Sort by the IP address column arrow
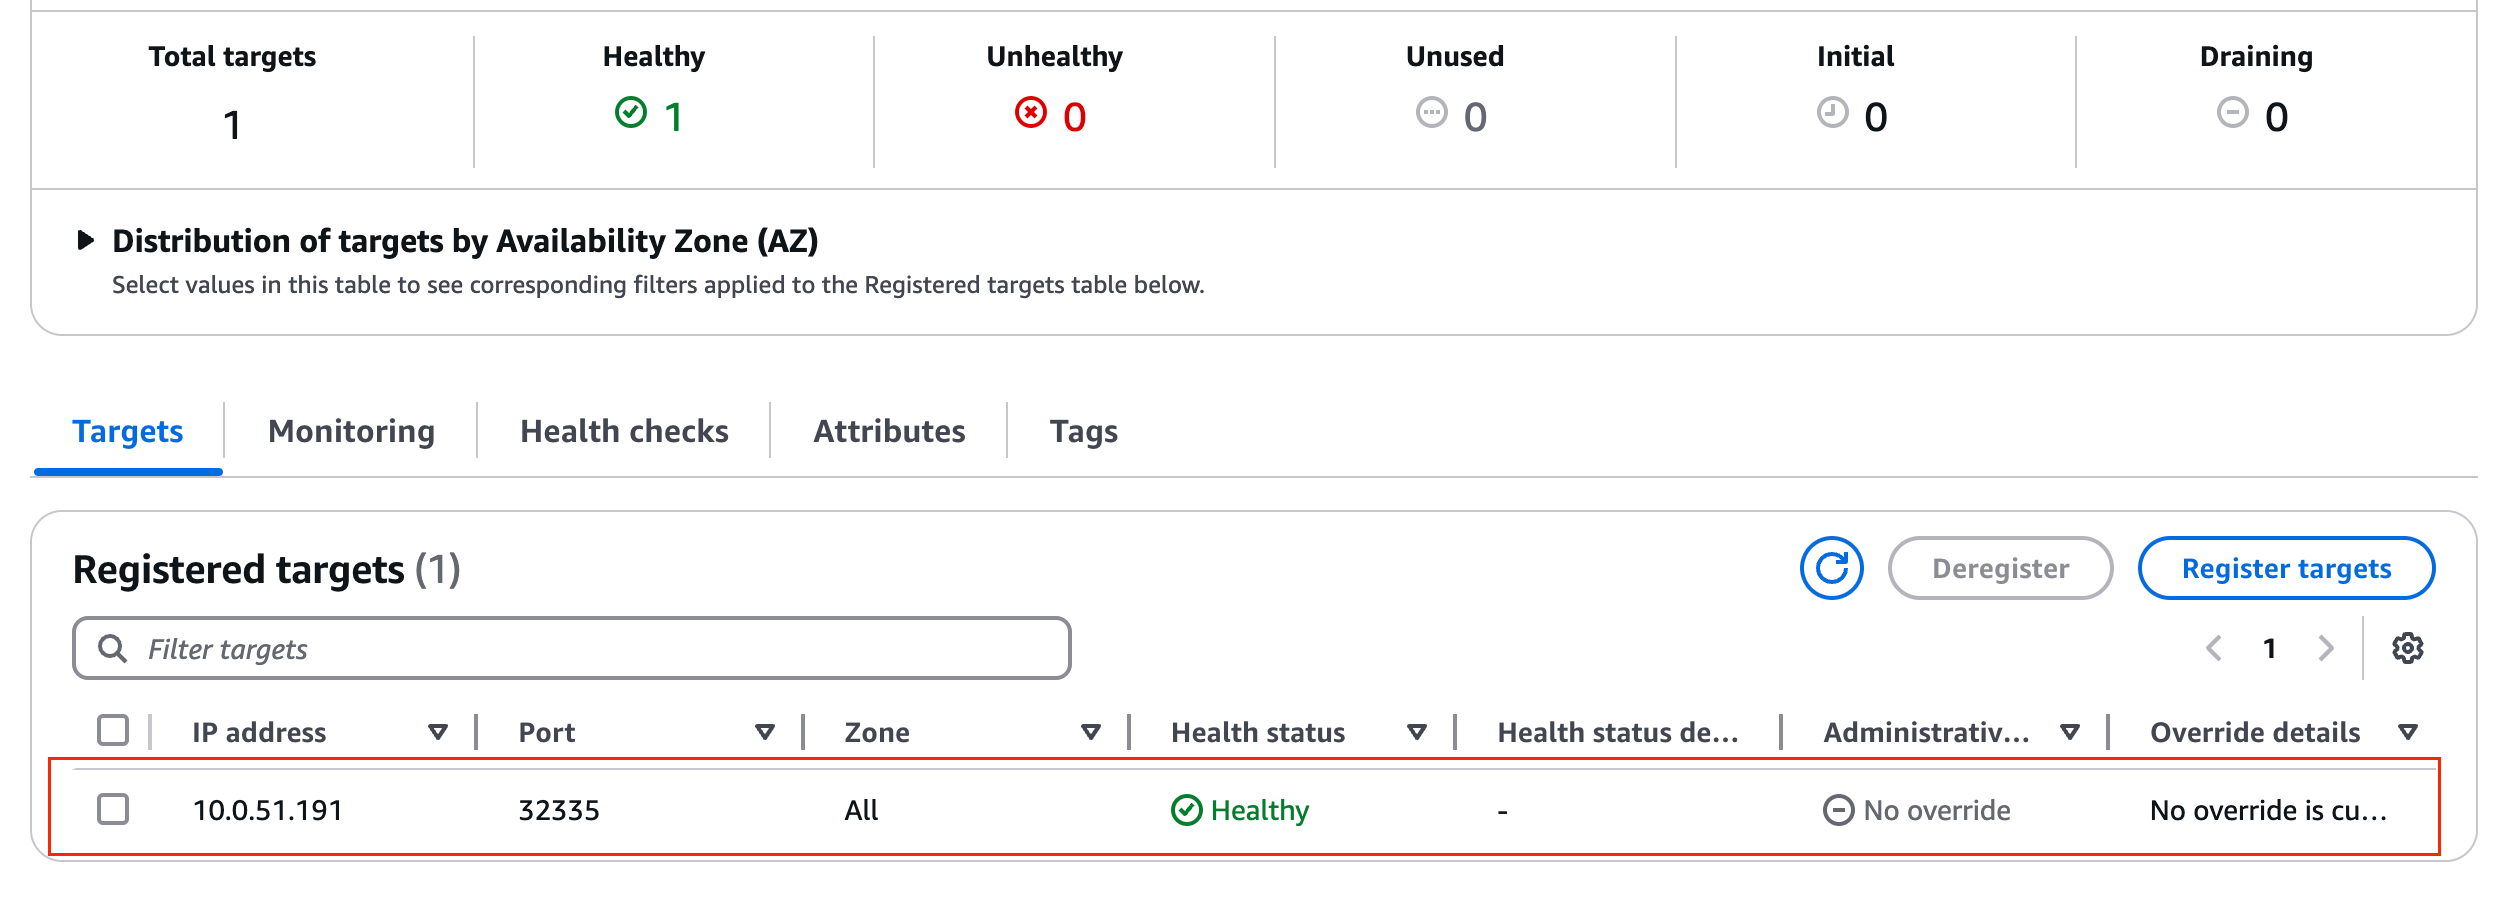Viewport: 2504px width, 914px height. point(437,733)
